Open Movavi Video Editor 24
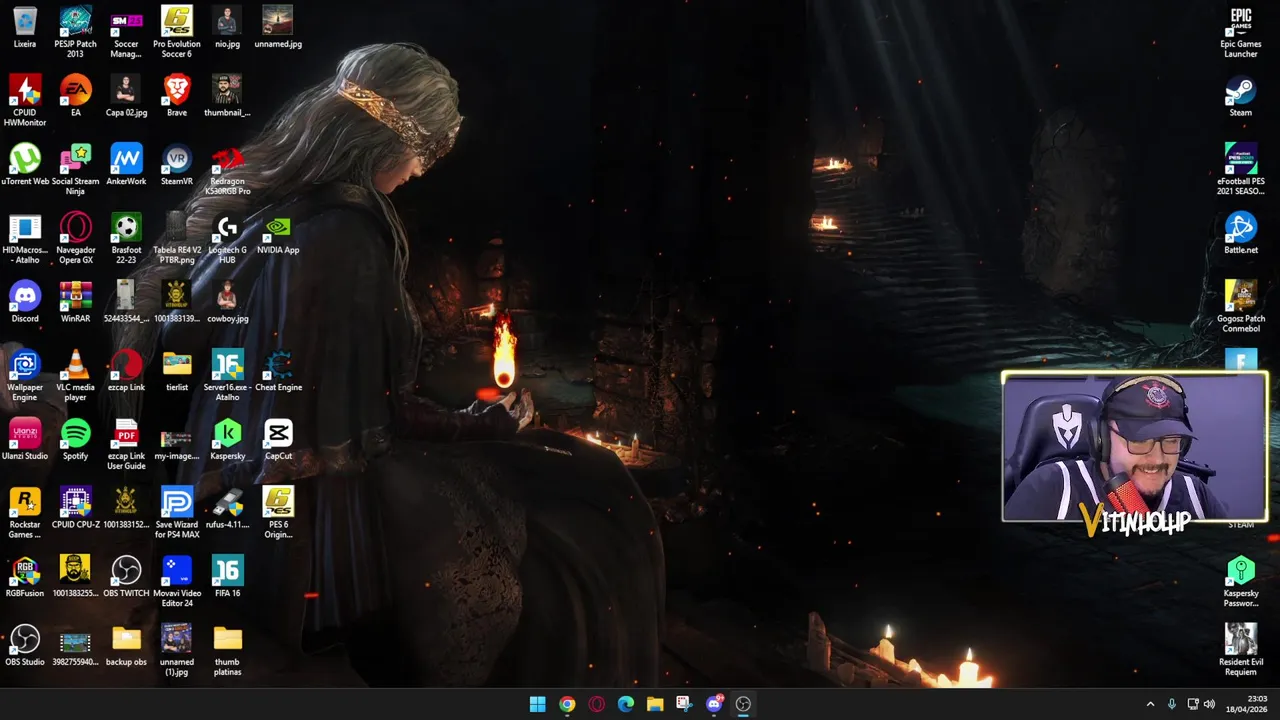The width and height of the screenshot is (1280, 720). (177, 582)
